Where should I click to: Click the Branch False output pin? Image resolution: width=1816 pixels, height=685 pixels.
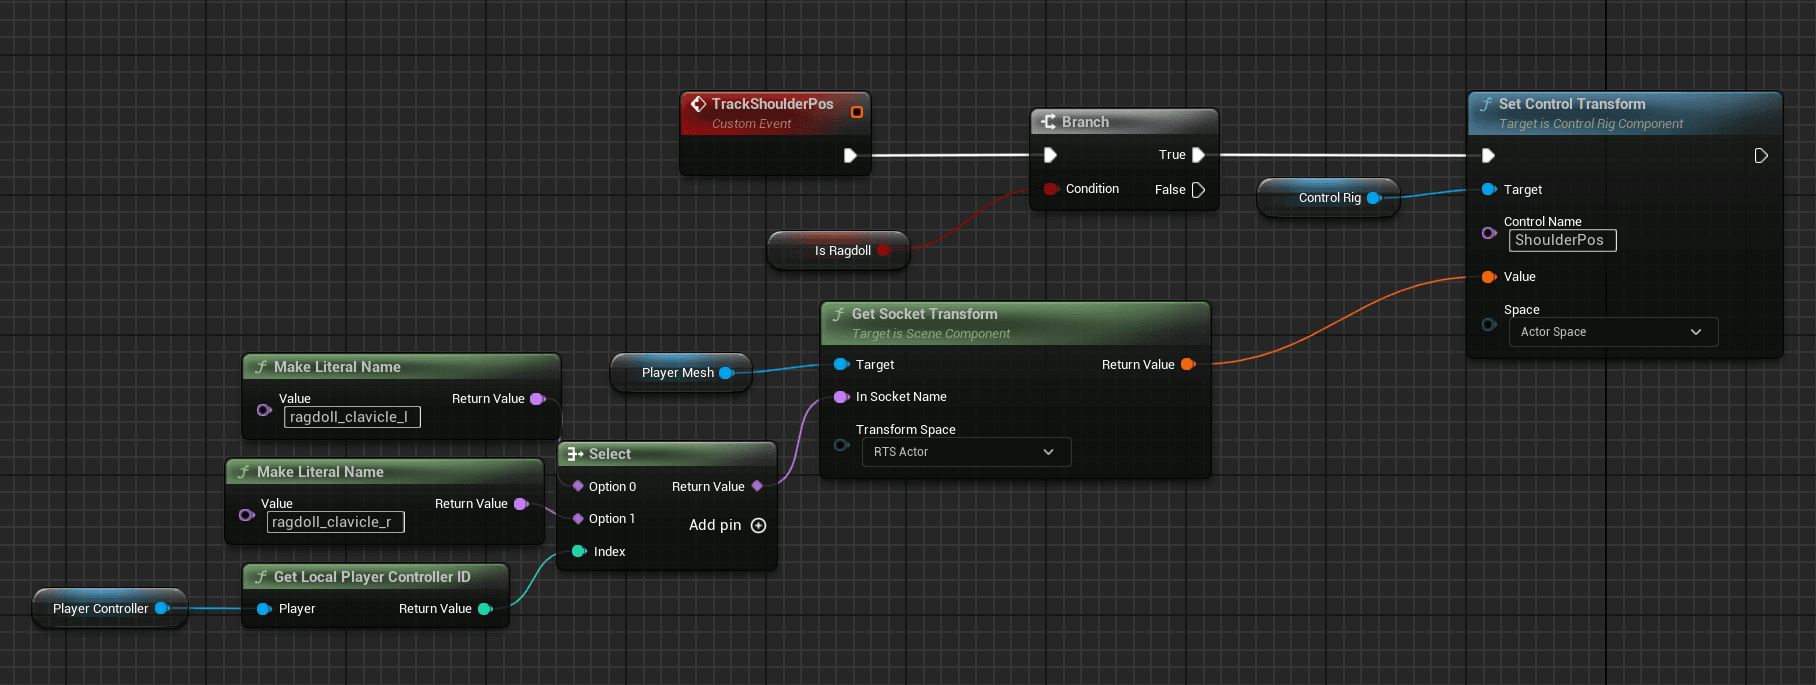click(1198, 190)
